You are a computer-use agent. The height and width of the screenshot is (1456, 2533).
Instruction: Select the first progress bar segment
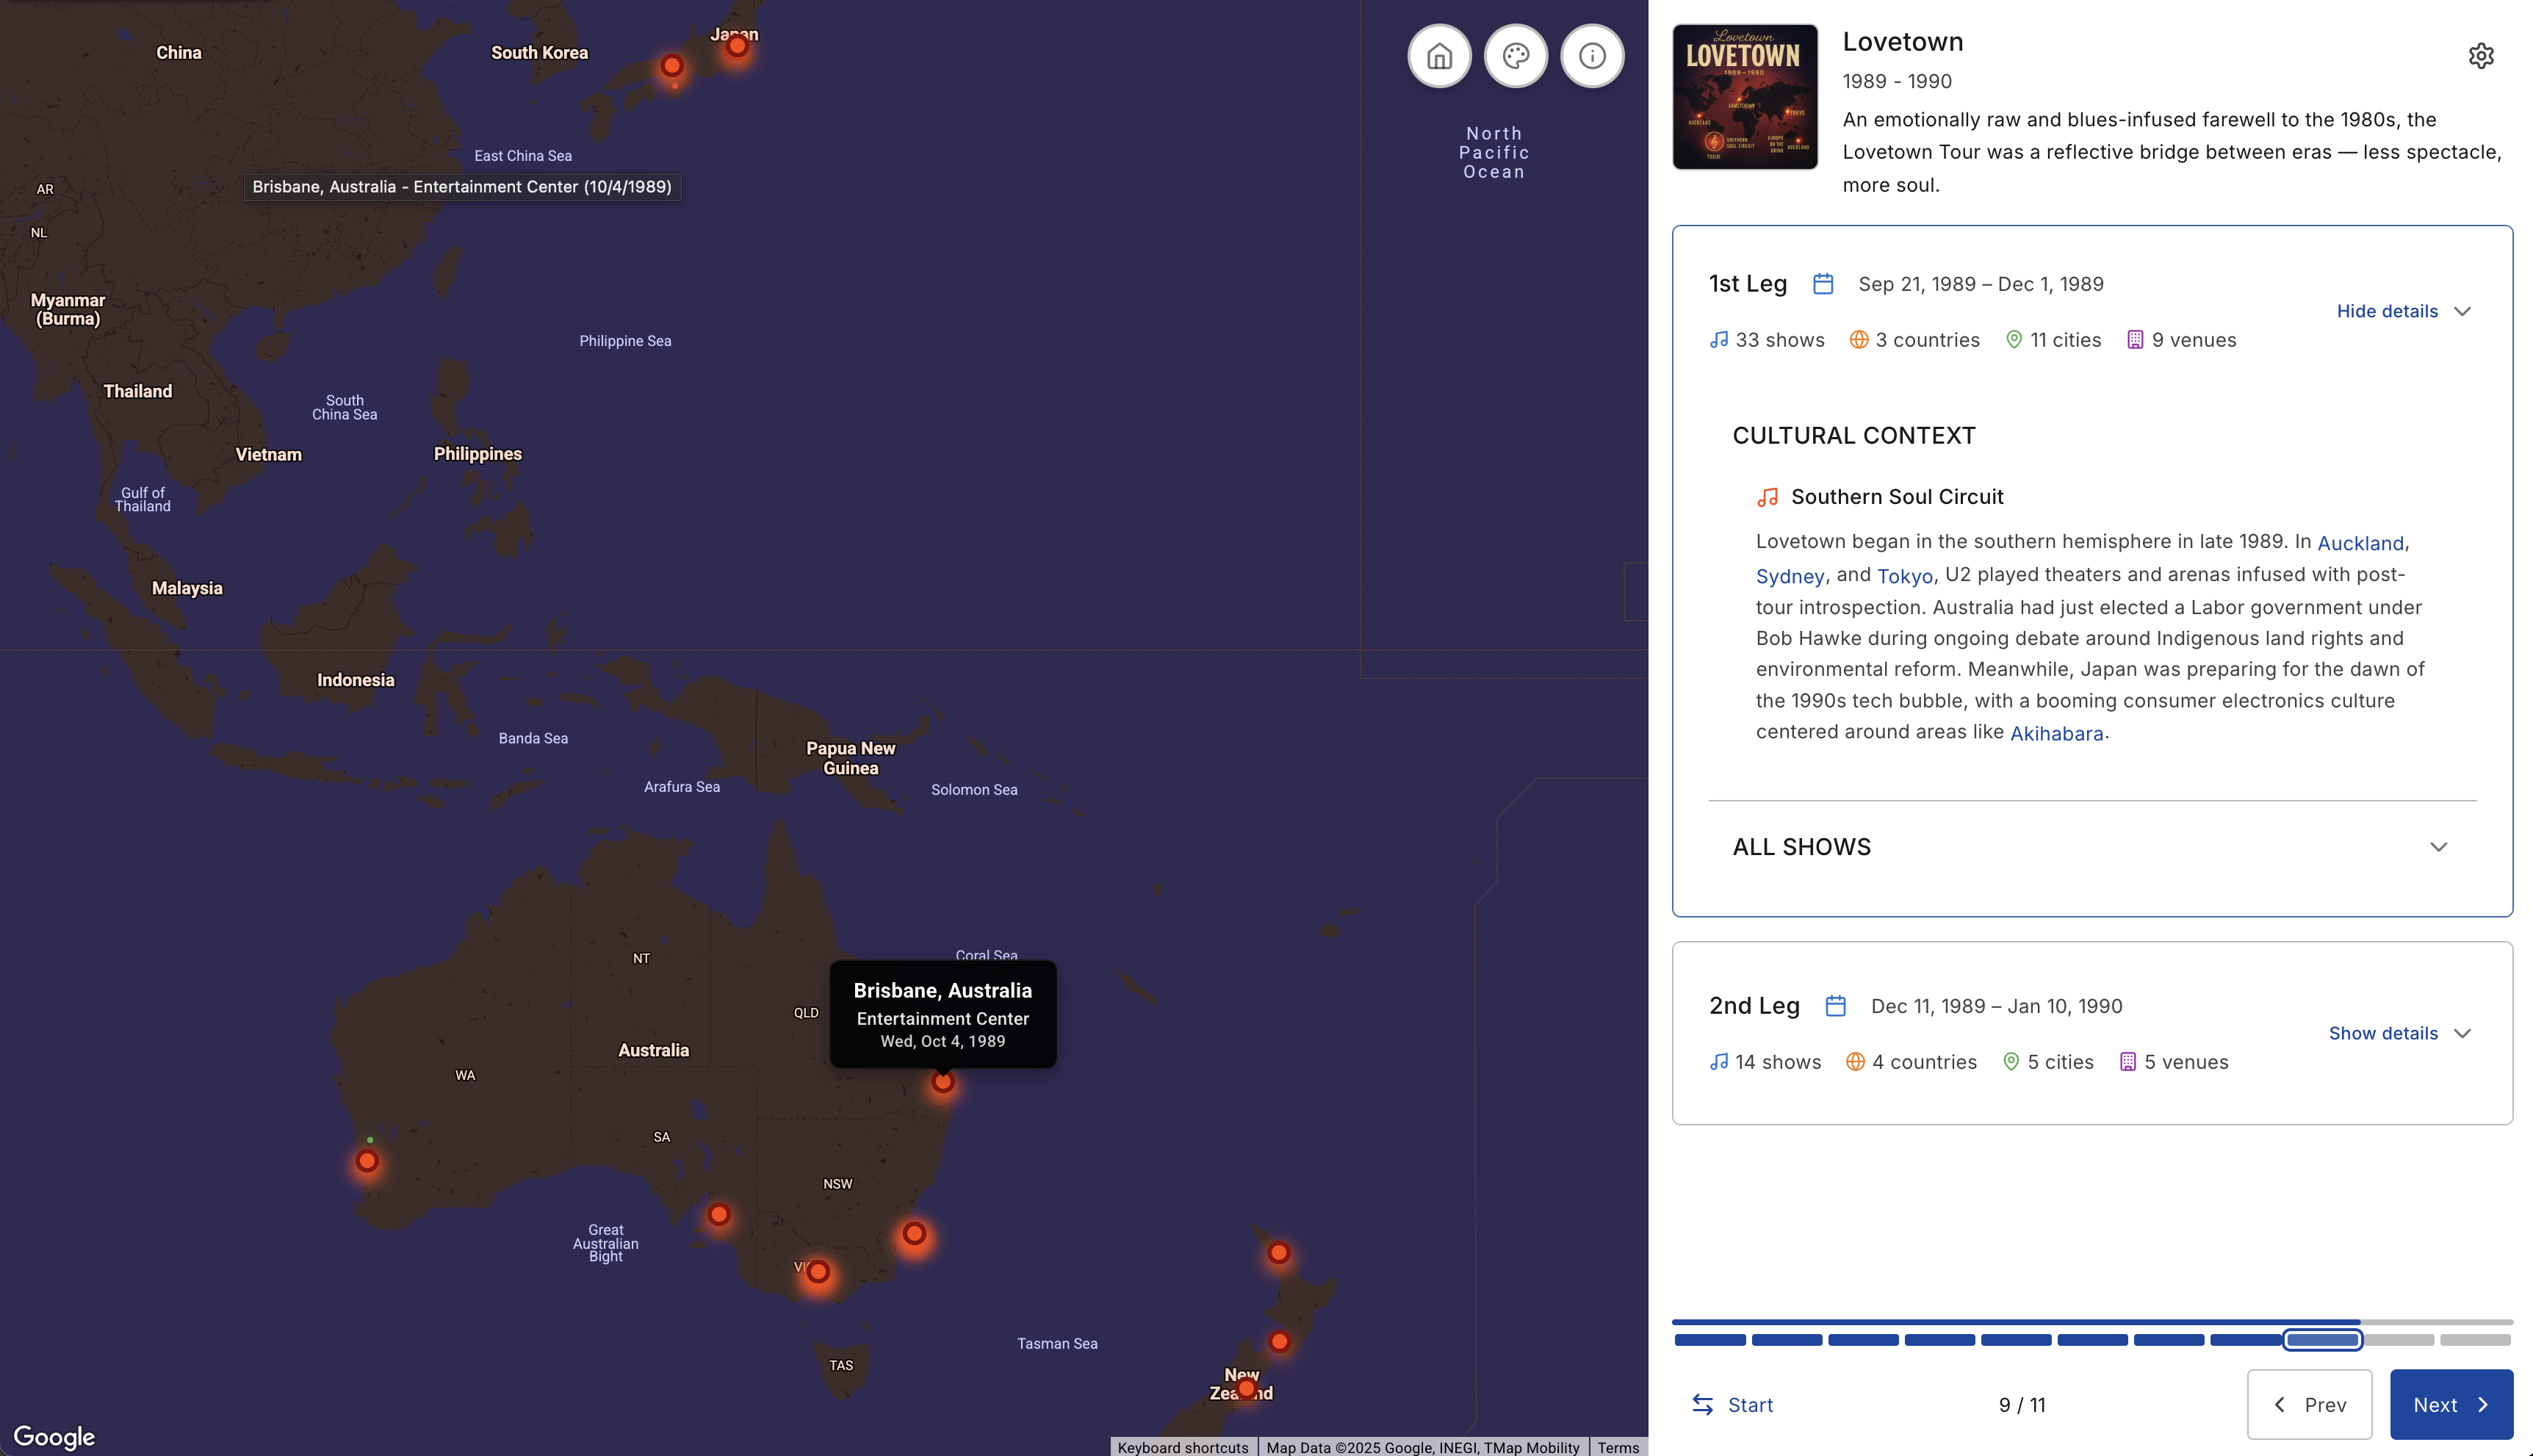pyautogui.click(x=1710, y=1340)
